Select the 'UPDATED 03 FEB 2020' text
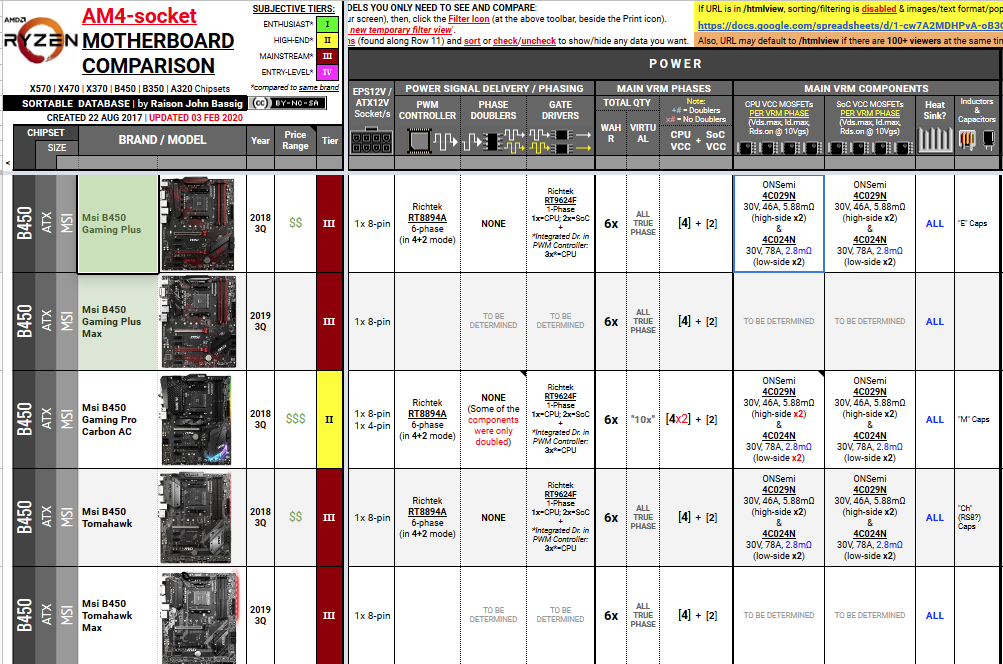The image size is (1003, 664). click(196, 118)
